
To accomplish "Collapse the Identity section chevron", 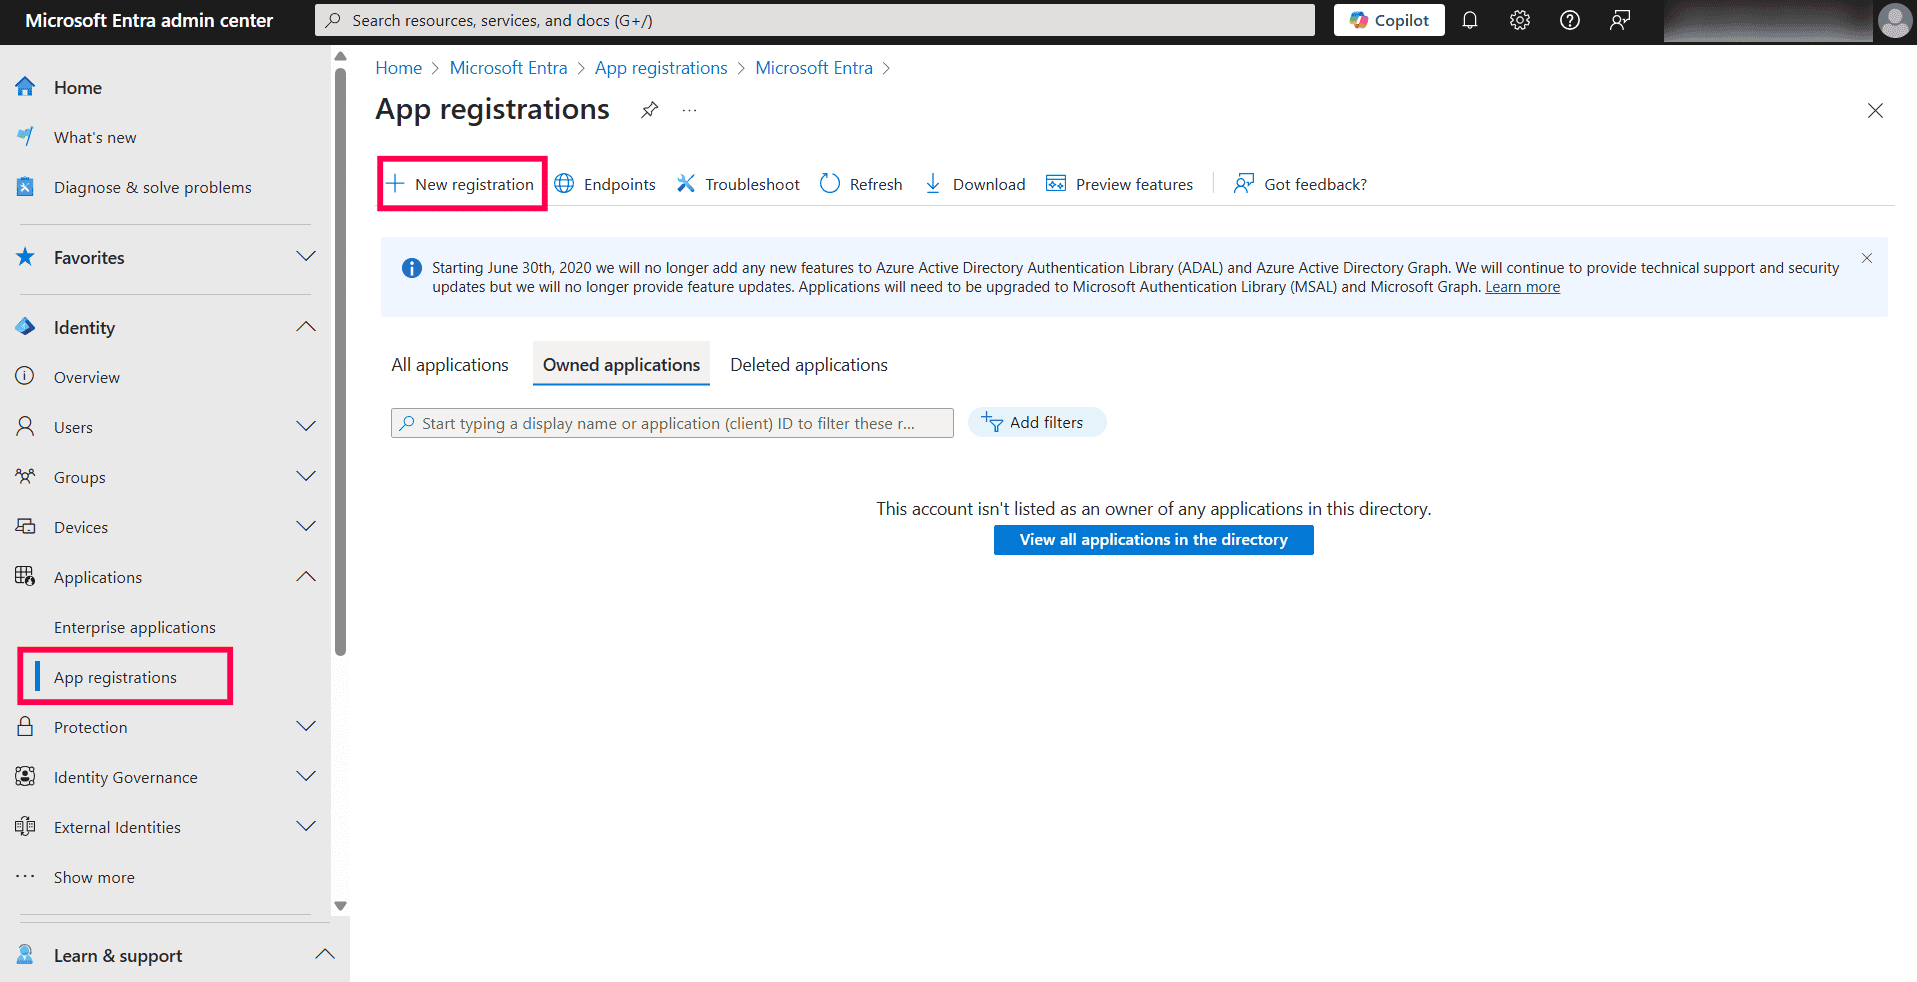I will tap(306, 327).
